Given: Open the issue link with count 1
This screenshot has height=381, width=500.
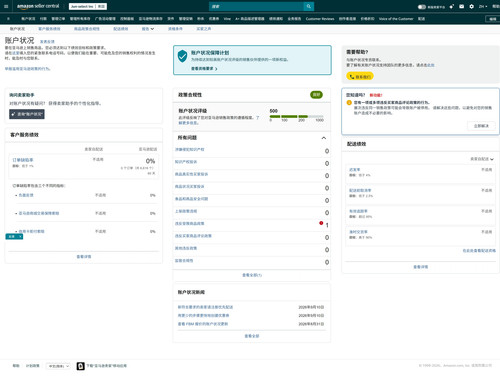Looking at the screenshot, I should pyautogui.click(x=190, y=224).
